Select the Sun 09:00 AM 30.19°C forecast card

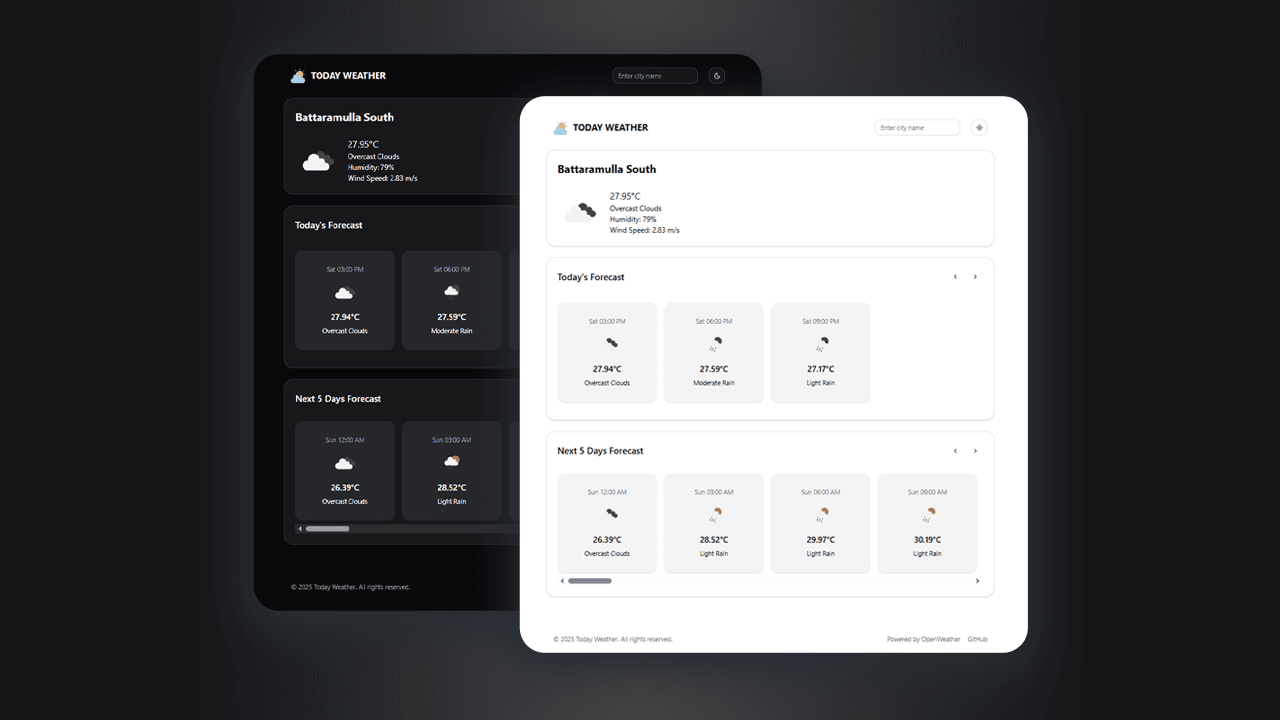(927, 523)
